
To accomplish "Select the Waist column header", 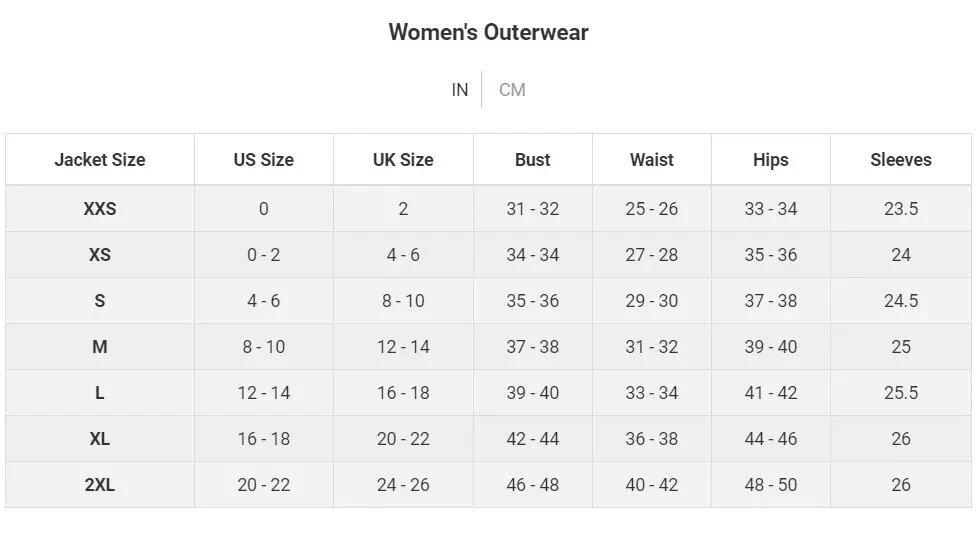I will tap(652, 160).
